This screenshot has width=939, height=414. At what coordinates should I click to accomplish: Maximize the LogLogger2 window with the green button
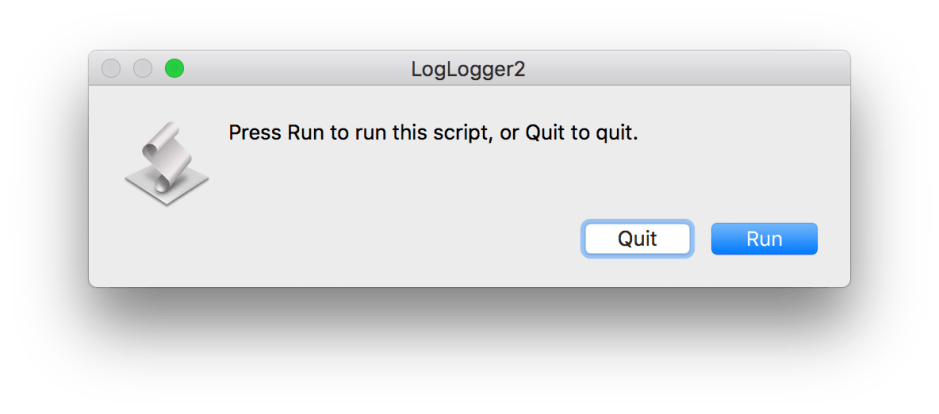[174, 69]
